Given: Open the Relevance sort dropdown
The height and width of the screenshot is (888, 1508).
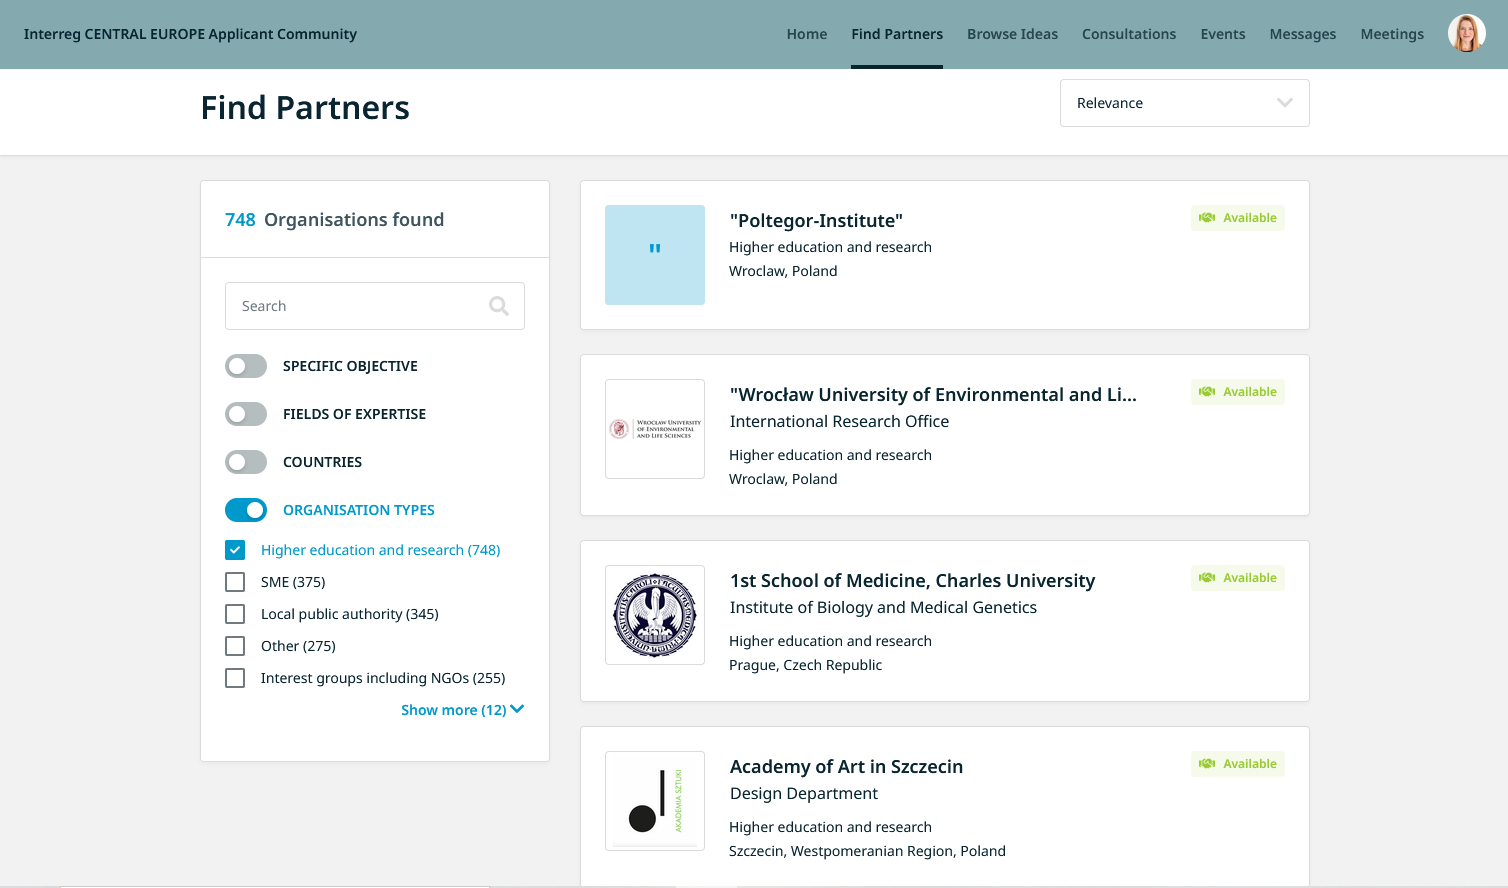Looking at the screenshot, I should click(1185, 103).
